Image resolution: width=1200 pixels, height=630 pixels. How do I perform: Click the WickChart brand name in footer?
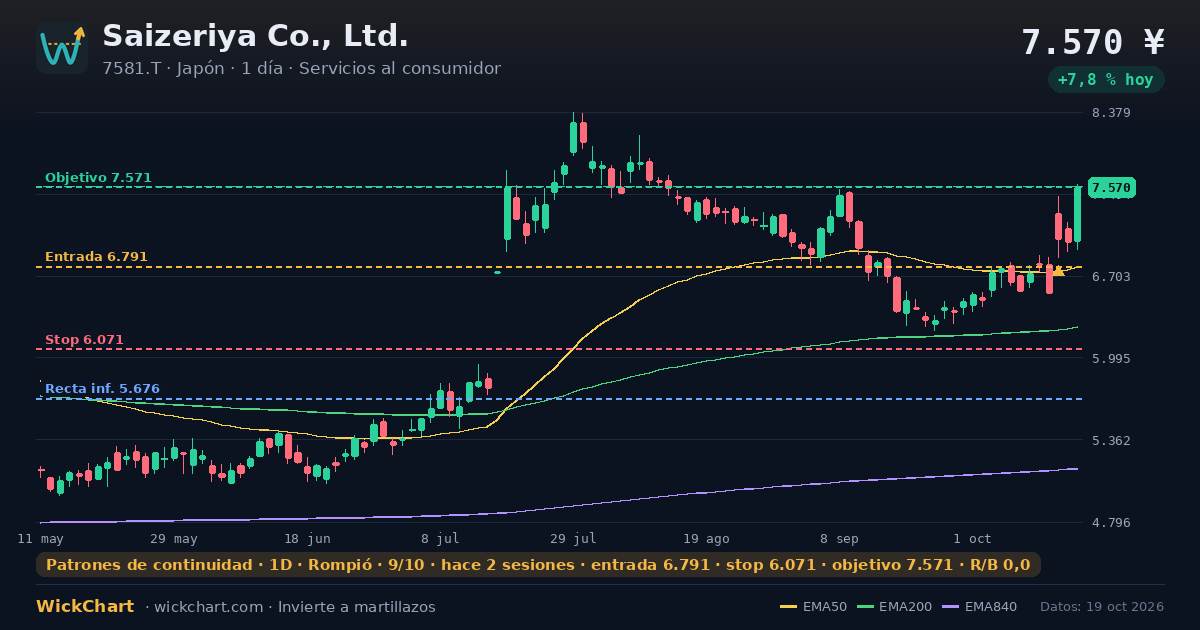[x=85, y=606]
